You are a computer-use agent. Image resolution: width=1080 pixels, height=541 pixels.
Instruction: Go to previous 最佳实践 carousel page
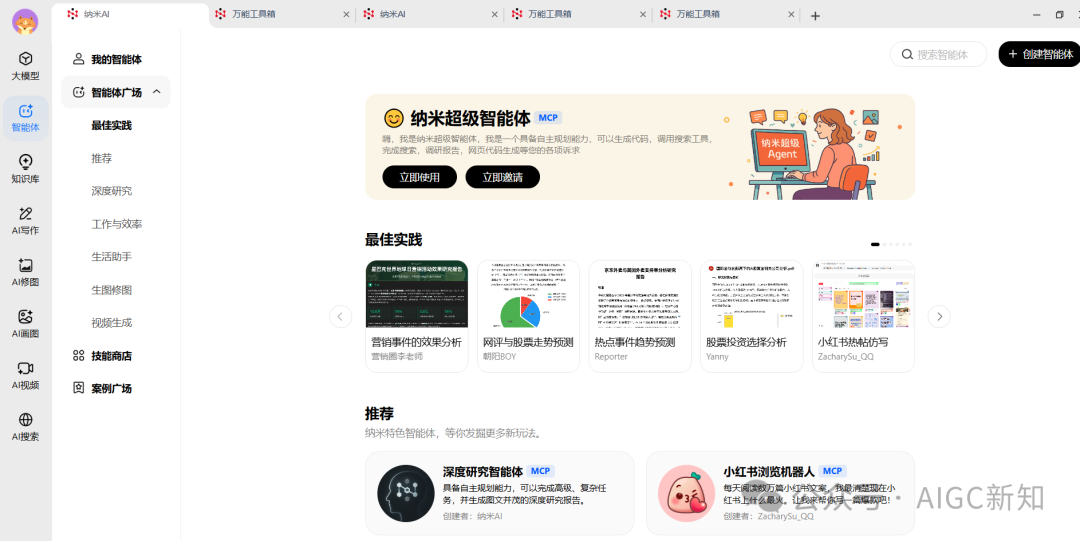[x=340, y=316]
